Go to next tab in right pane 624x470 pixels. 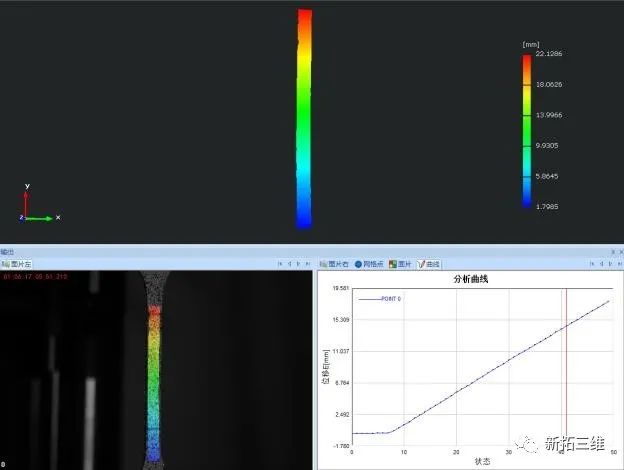(x=610, y=264)
